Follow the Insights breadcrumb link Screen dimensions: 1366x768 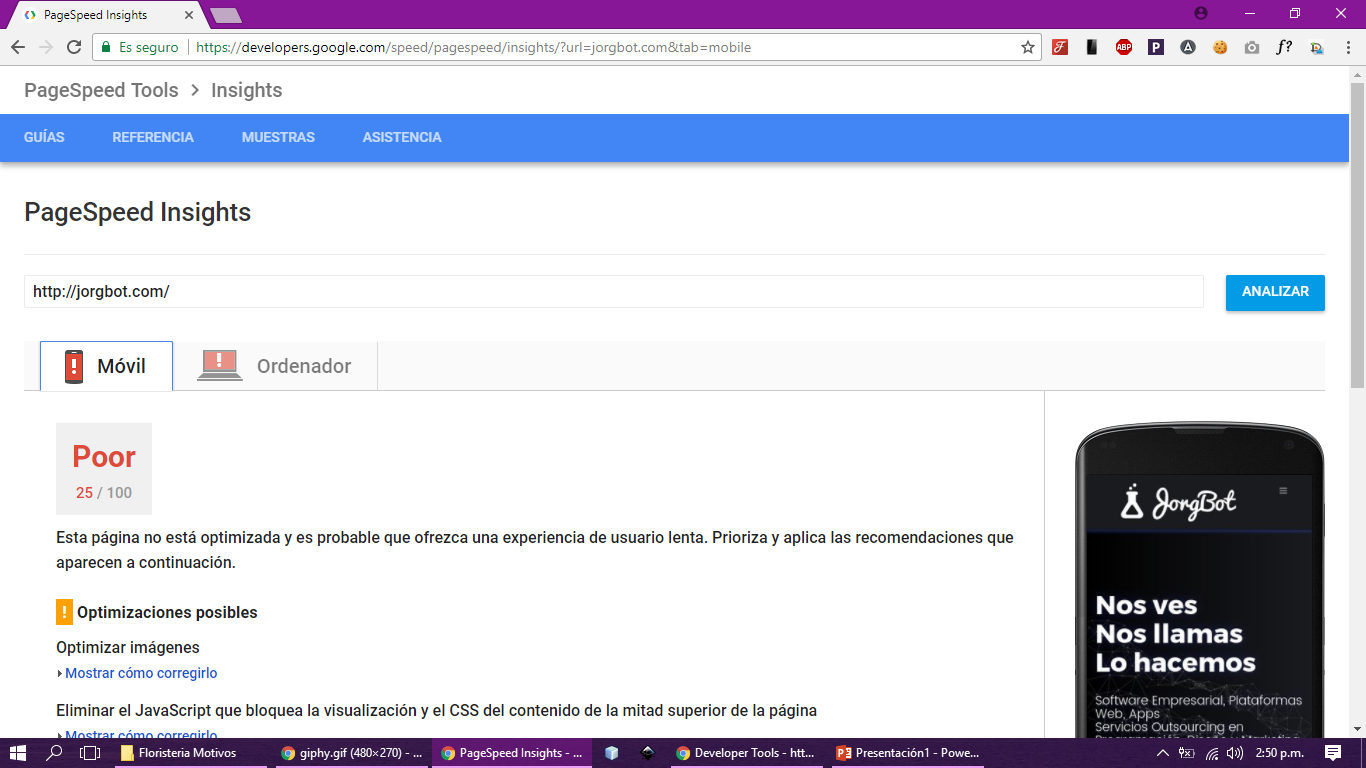click(x=246, y=90)
